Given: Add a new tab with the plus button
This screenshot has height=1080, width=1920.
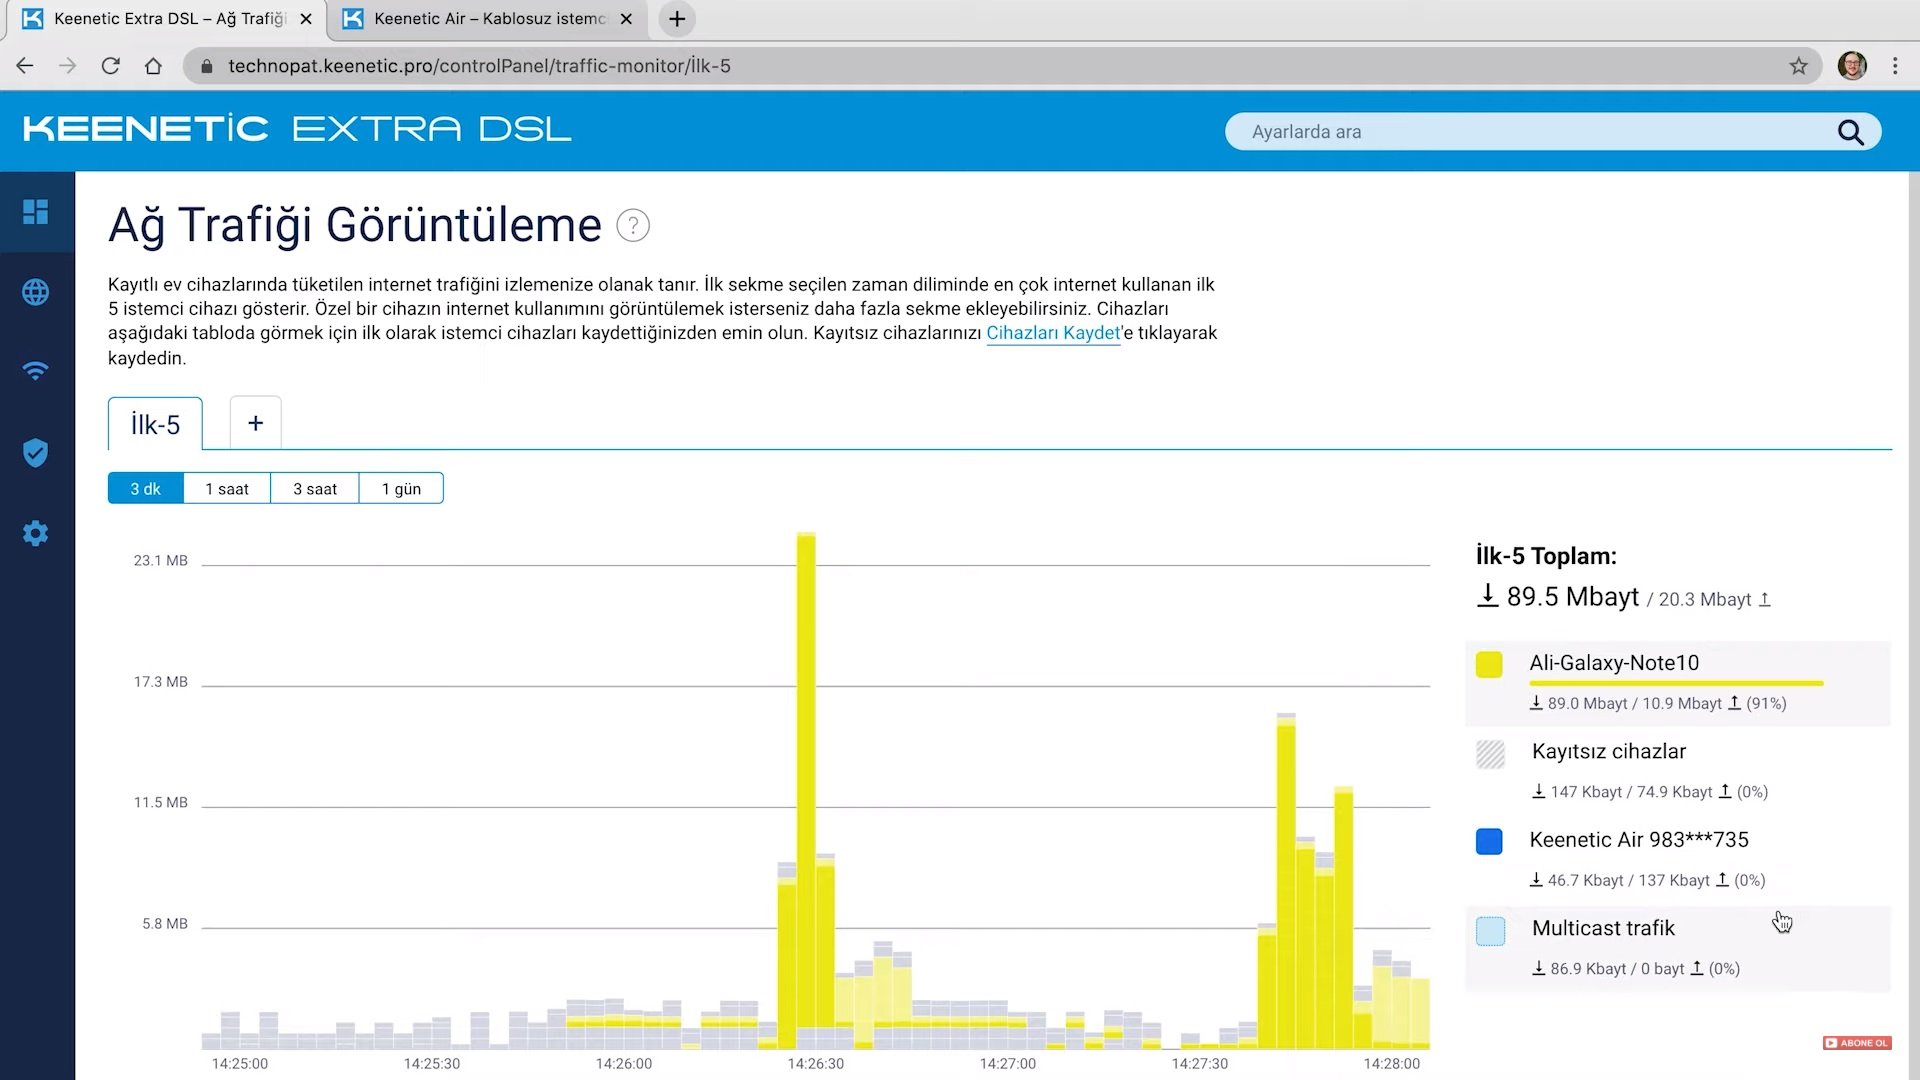Looking at the screenshot, I should click(256, 423).
